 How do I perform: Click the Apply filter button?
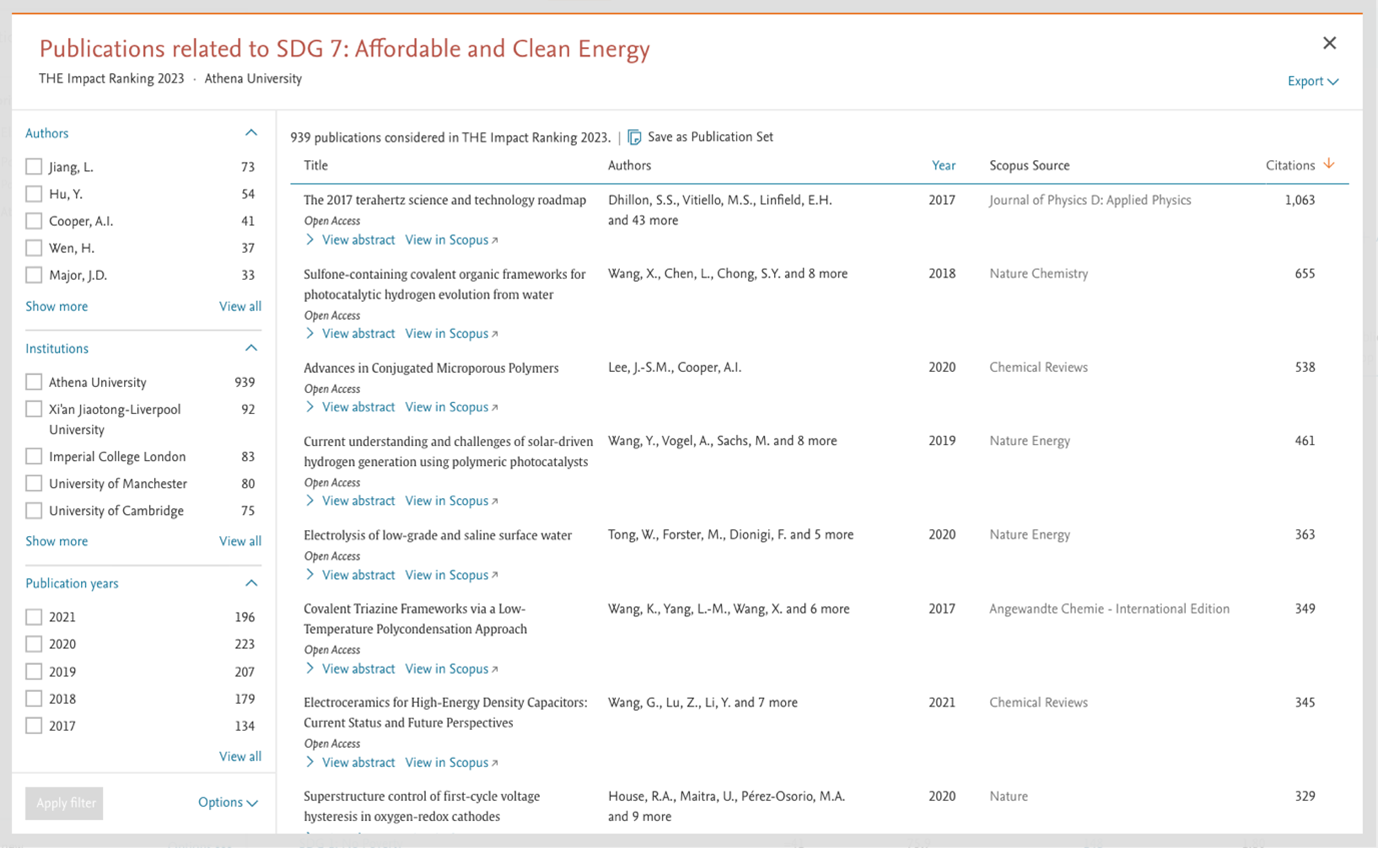[x=64, y=803]
